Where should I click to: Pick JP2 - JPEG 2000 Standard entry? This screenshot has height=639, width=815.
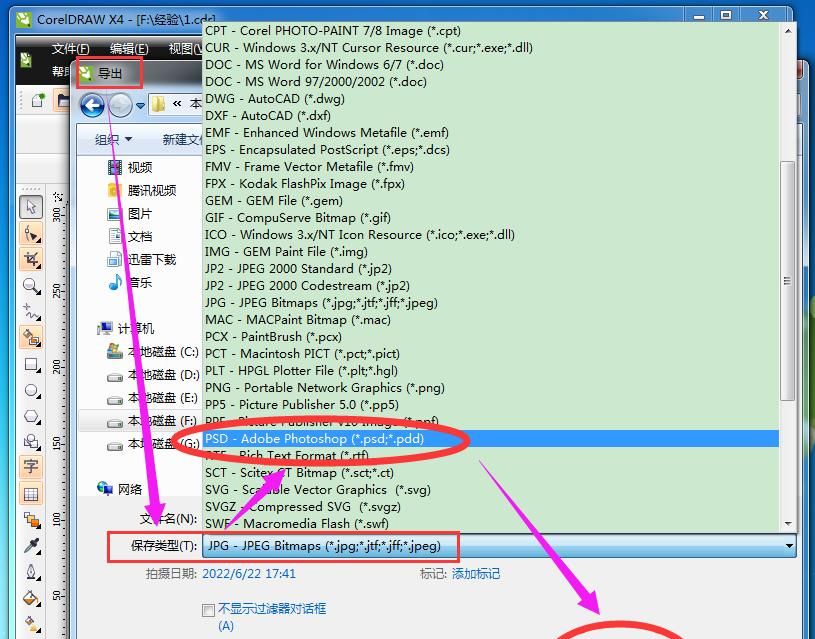pos(491,269)
